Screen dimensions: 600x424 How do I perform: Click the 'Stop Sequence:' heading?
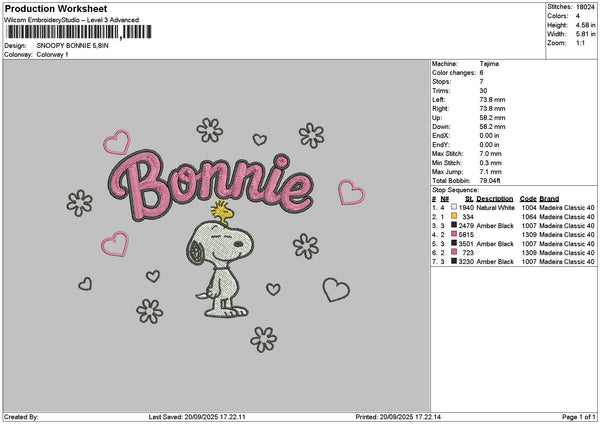[x=455, y=190]
